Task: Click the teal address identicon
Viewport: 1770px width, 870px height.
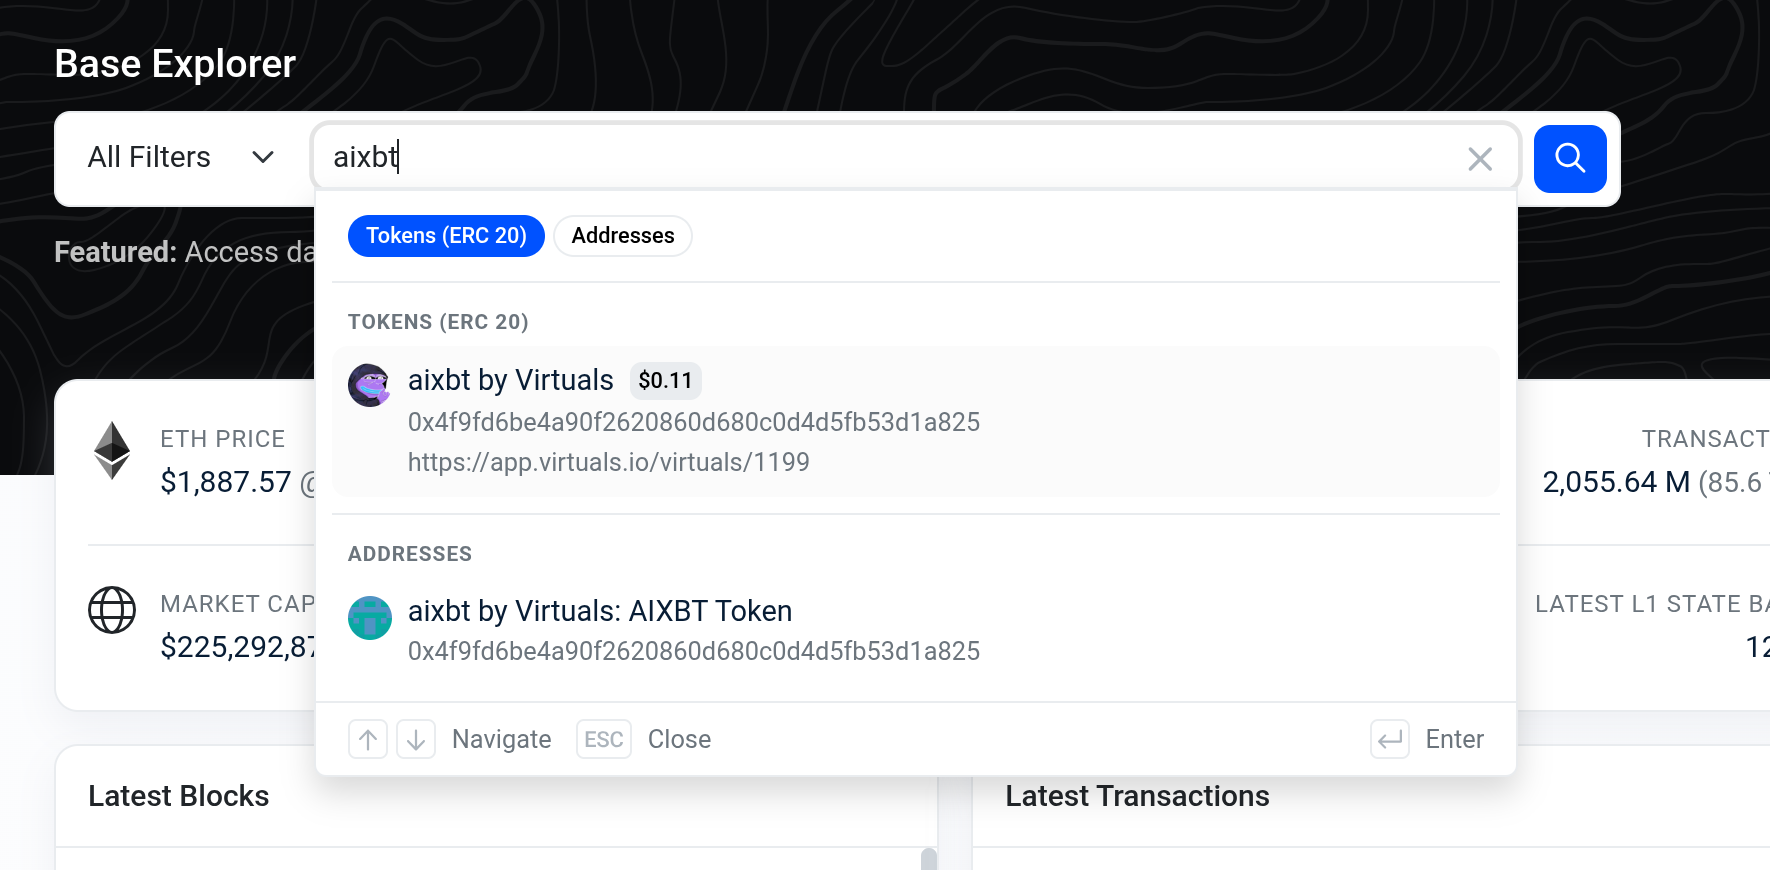Action: coord(369,617)
